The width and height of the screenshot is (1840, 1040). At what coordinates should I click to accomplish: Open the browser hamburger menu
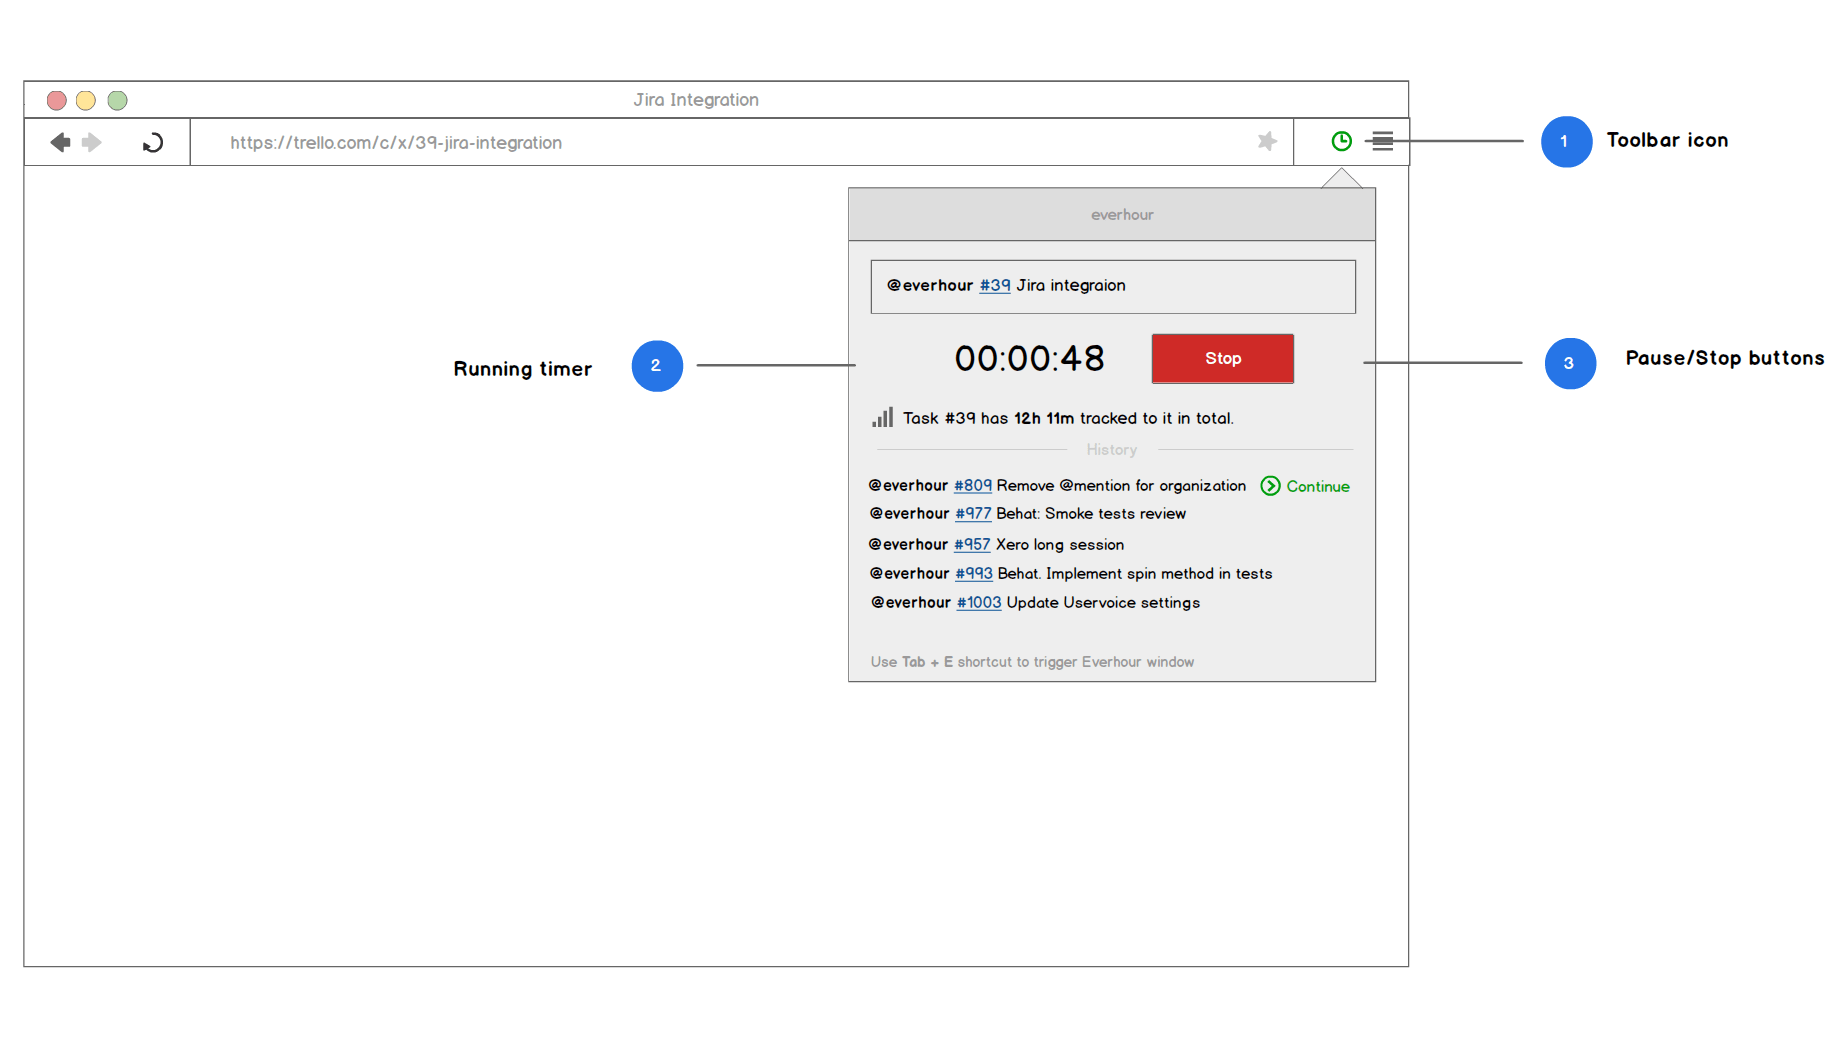point(1382,142)
